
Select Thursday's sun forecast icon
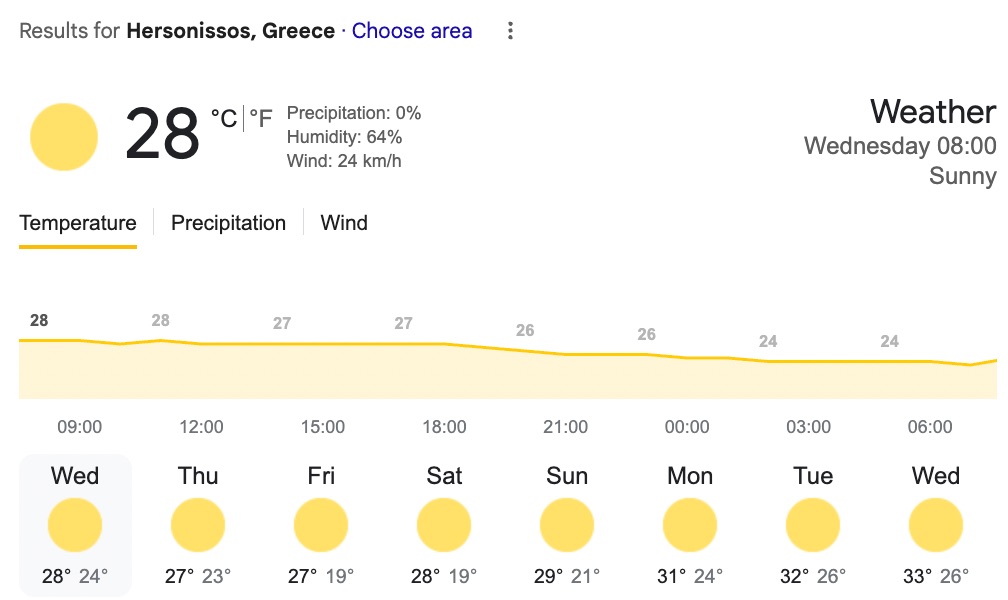(198, 525)
